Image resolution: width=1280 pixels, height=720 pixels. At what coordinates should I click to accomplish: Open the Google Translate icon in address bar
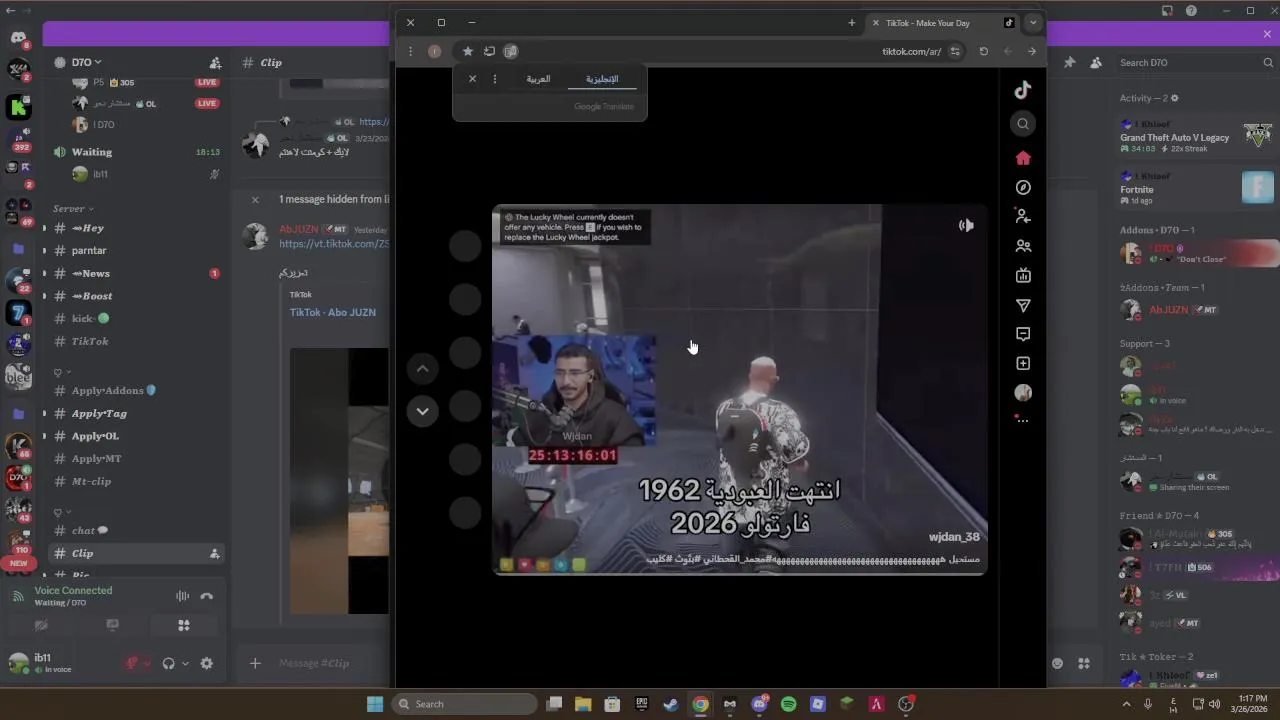pyautogui.click(x=511, y=51)
